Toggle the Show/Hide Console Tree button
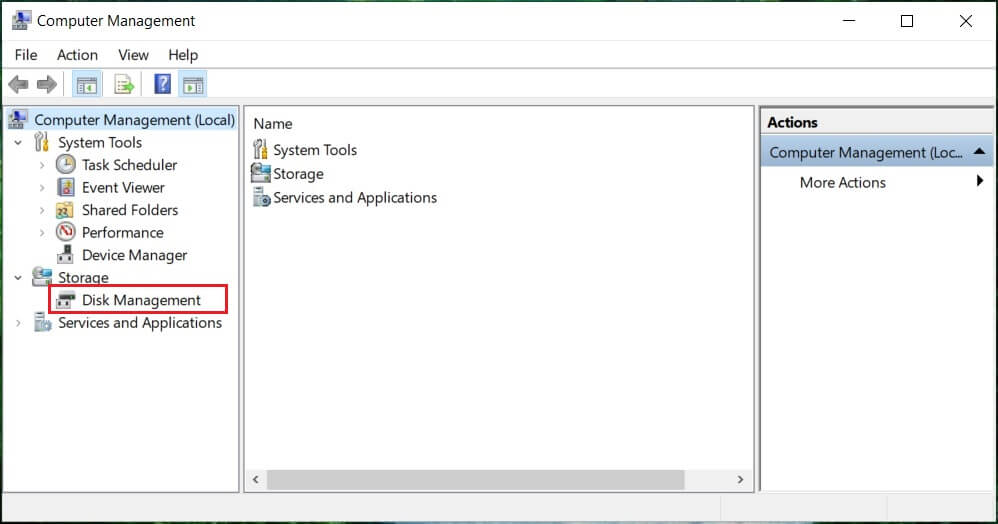Screen dimensions: 998x524 click(86, 85)
